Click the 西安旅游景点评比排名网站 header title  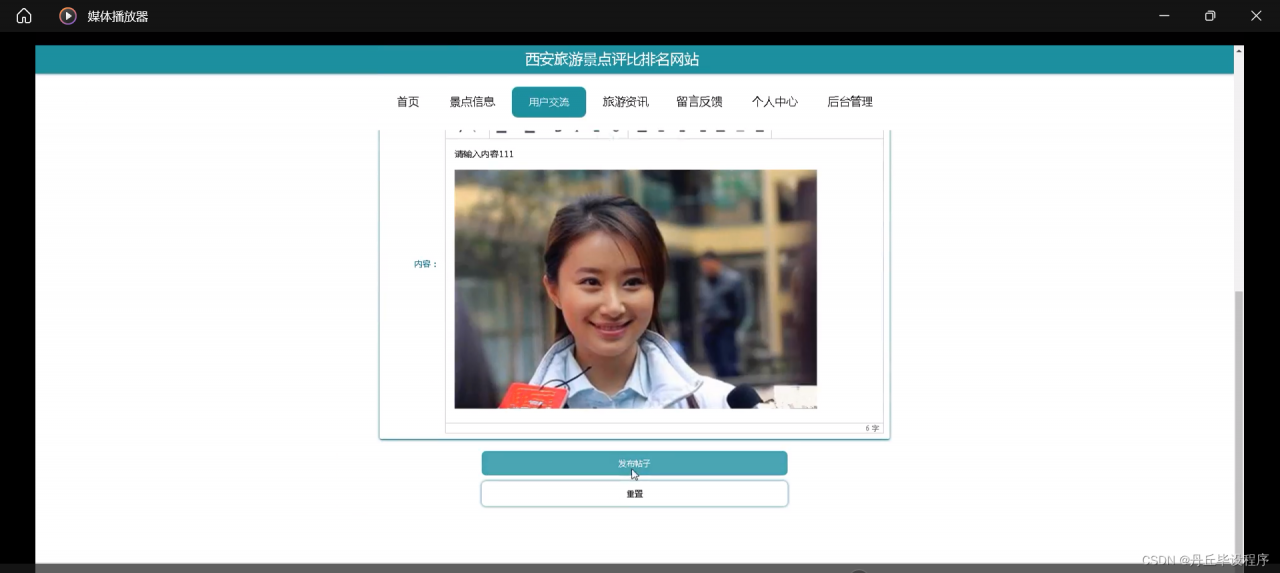(x=612, y=60)
